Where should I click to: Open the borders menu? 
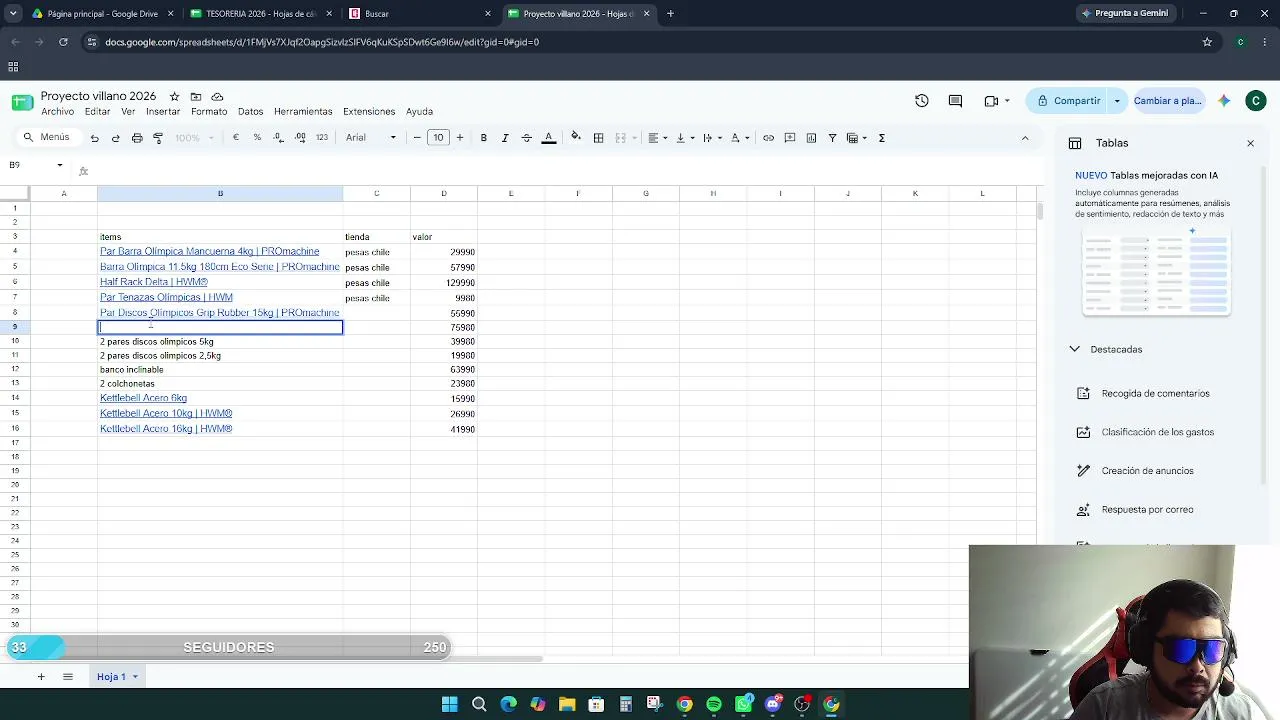coord(598,138)
